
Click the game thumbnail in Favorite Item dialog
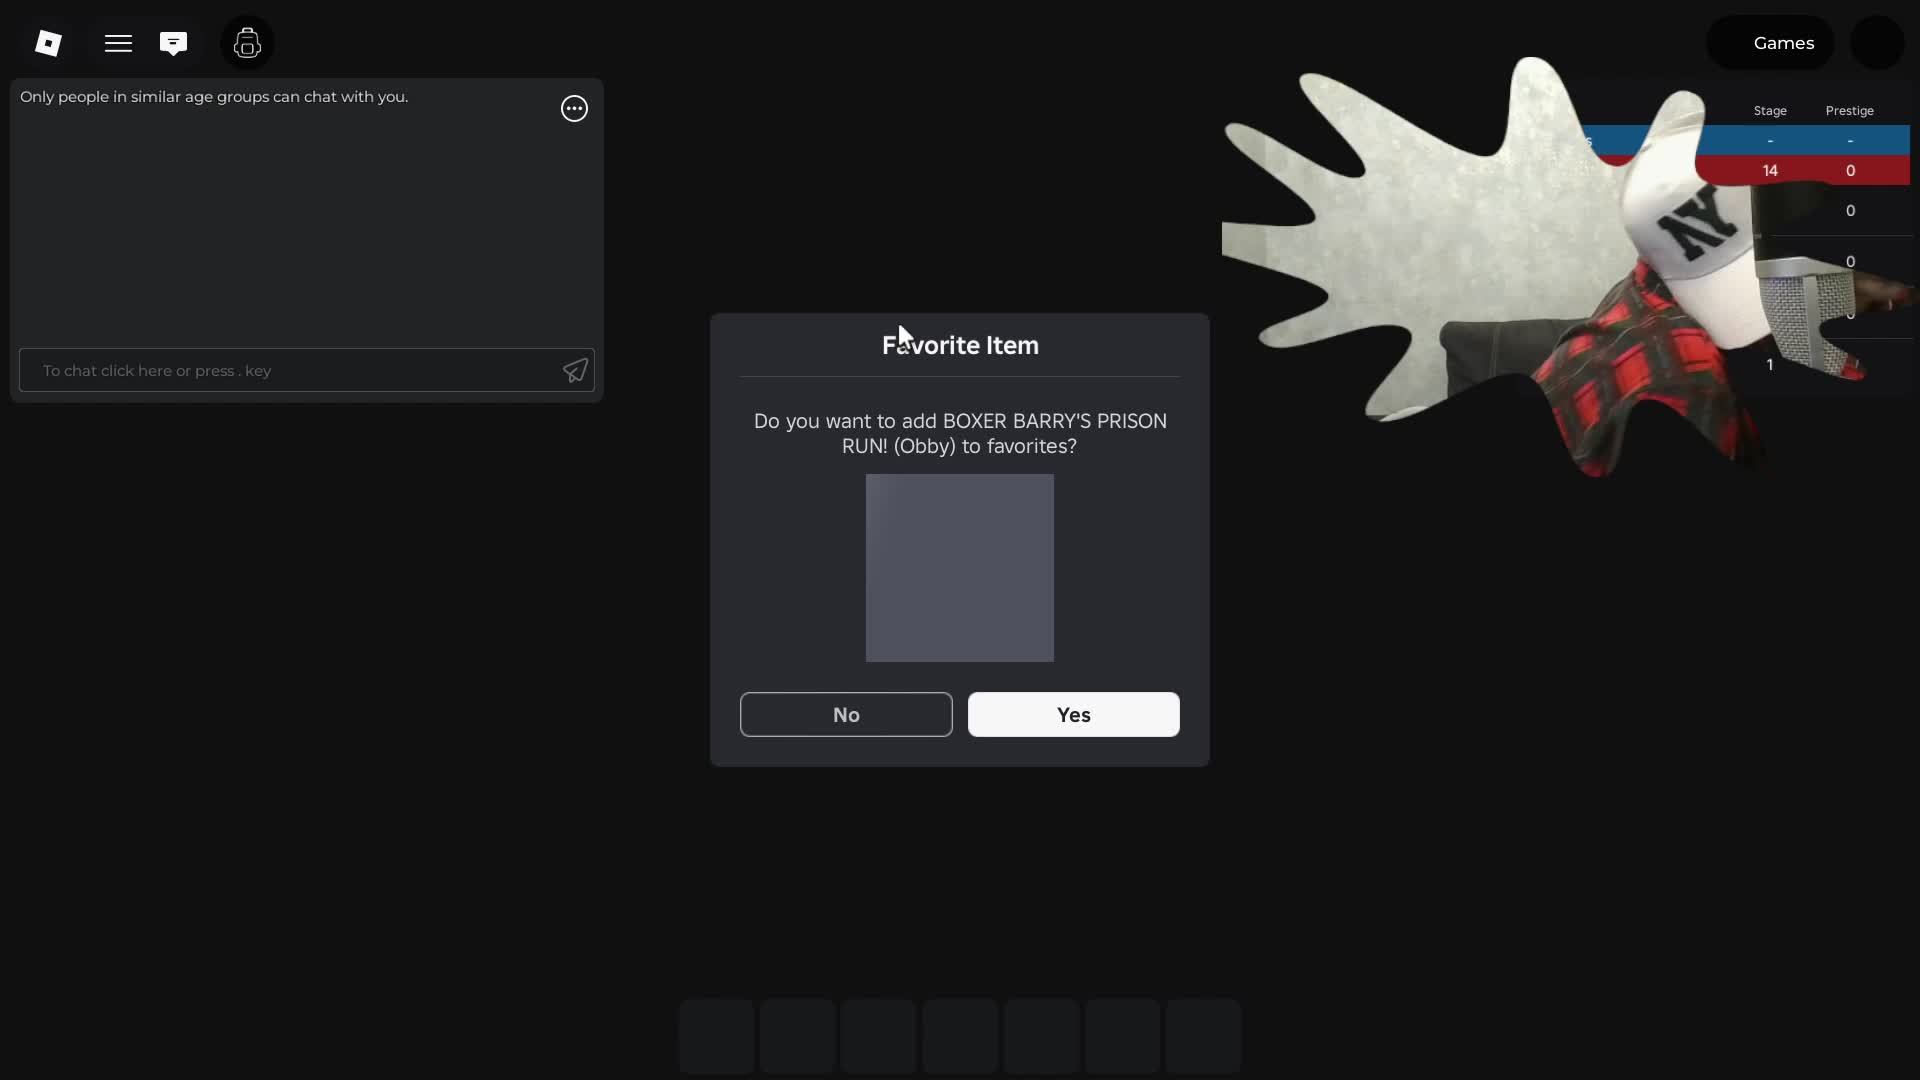[x=959, y=568]
